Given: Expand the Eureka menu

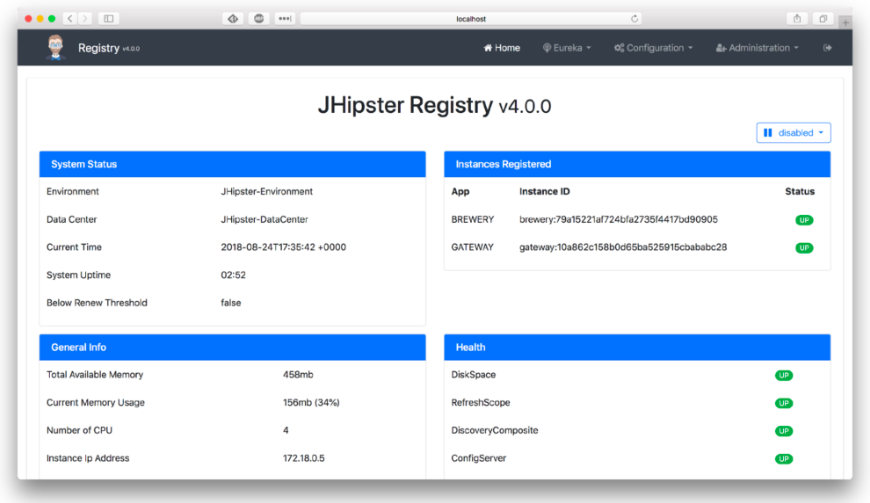Looking at the screenshot, I should pos(567,48).
